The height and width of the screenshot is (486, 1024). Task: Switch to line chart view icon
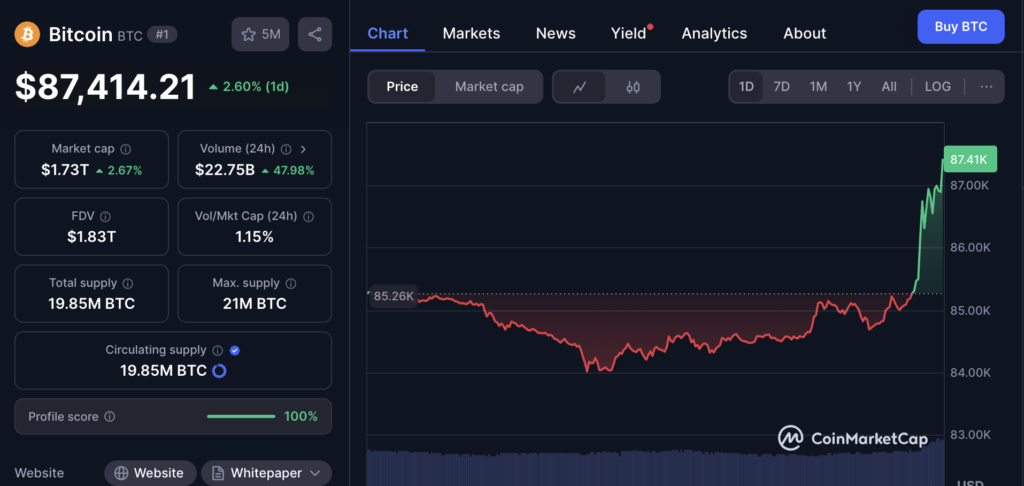coord(580,87)
